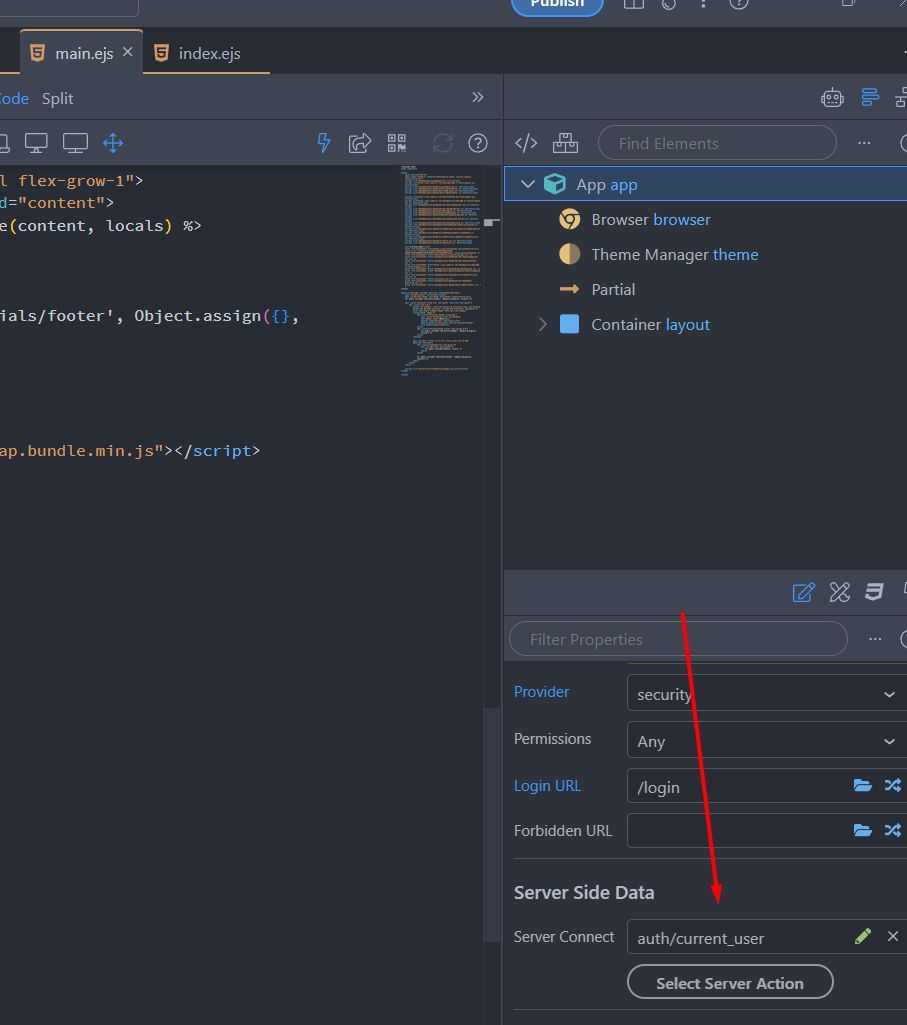Click dynamic data picker for Forbidden URL
Image resolution: width=907 pixels, height=1025 pixels.
tap(892, 830)
